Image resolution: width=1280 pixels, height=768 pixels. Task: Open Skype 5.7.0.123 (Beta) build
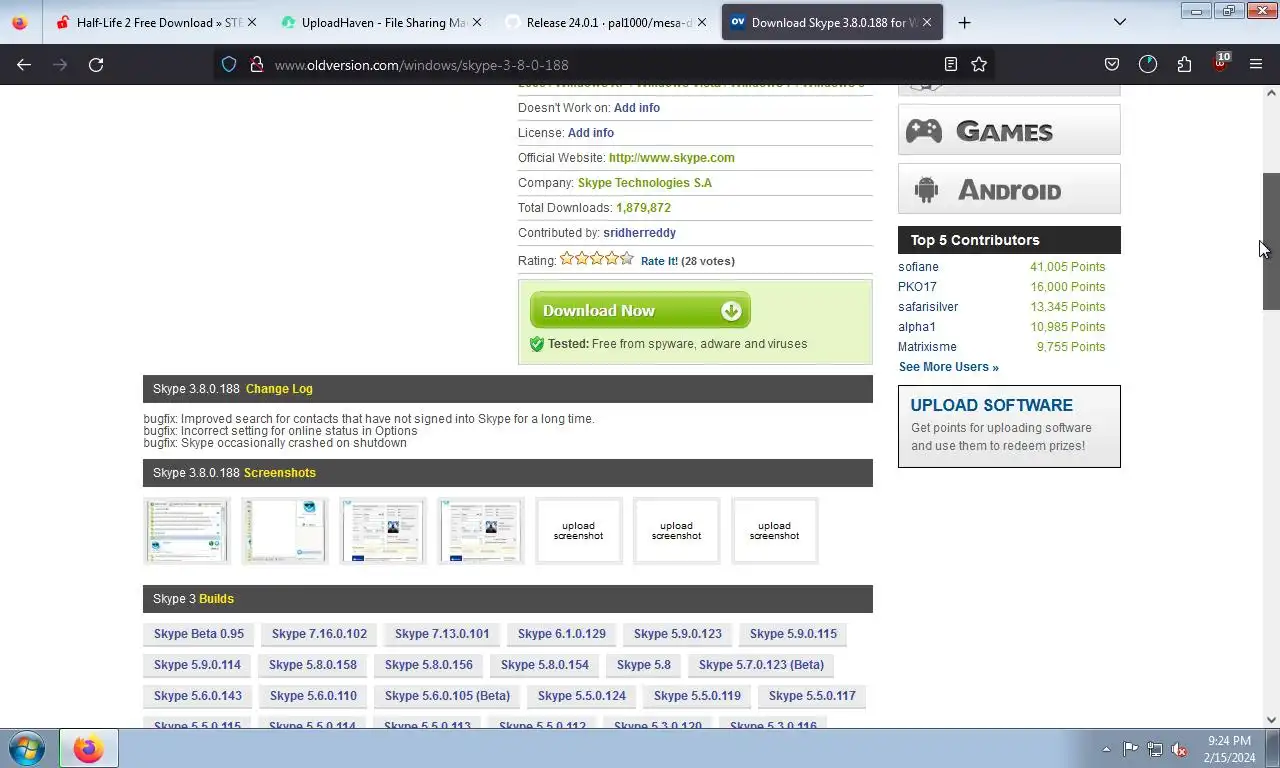point(761,665)
